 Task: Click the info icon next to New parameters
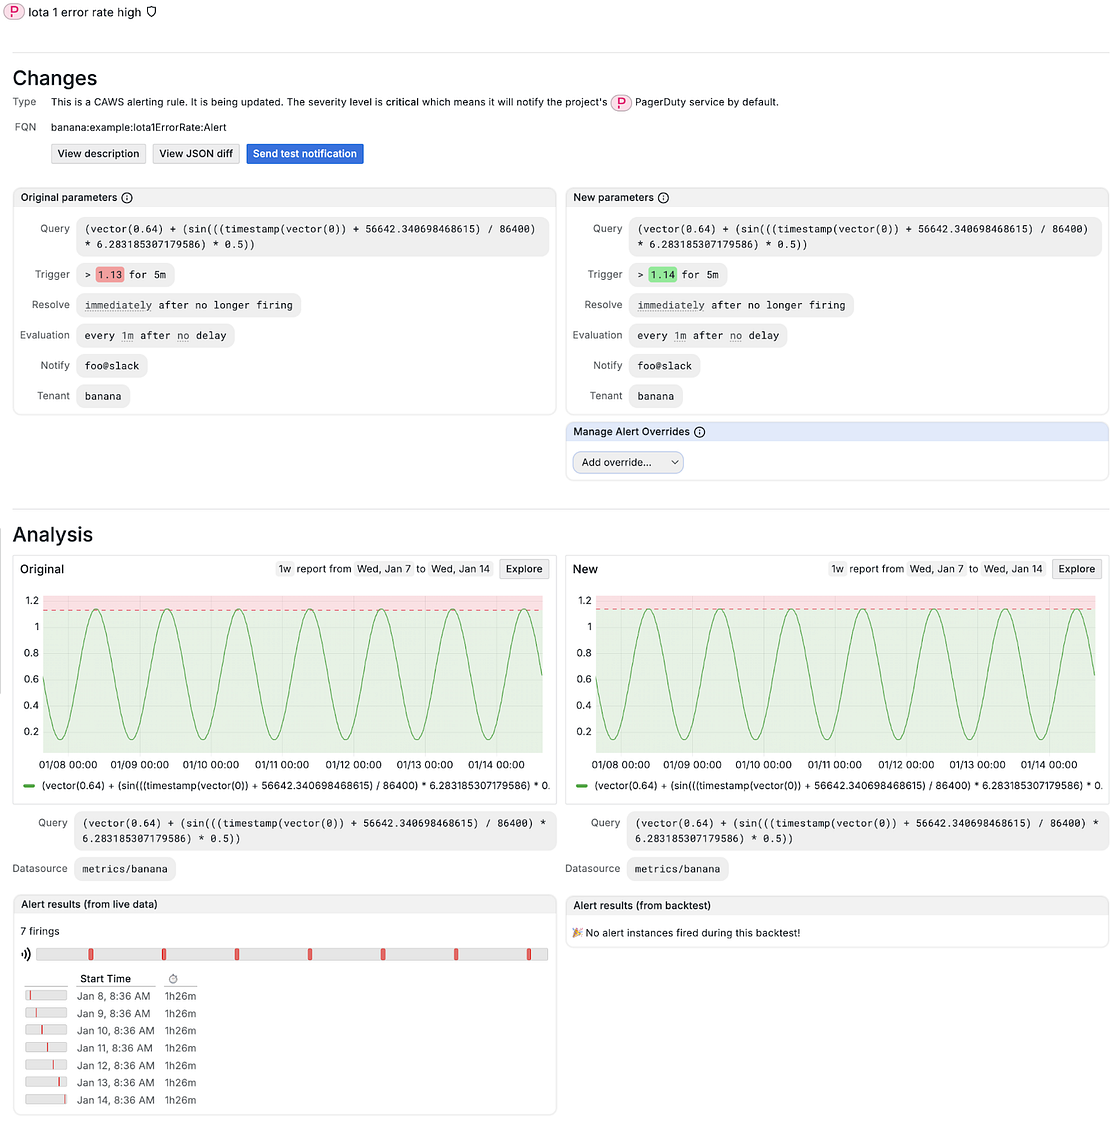(664, 198)
